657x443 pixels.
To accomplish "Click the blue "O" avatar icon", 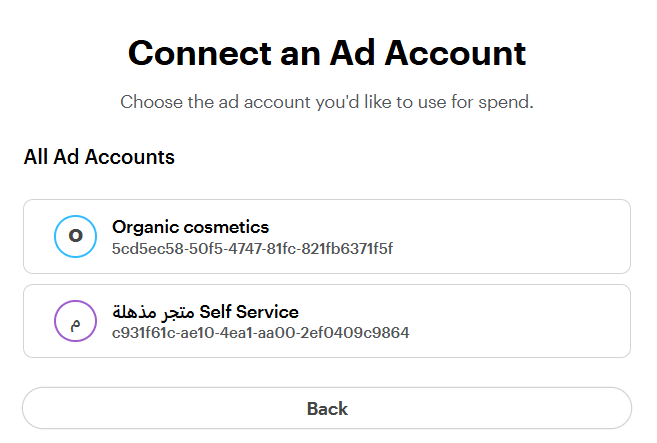I will [75, 236].
